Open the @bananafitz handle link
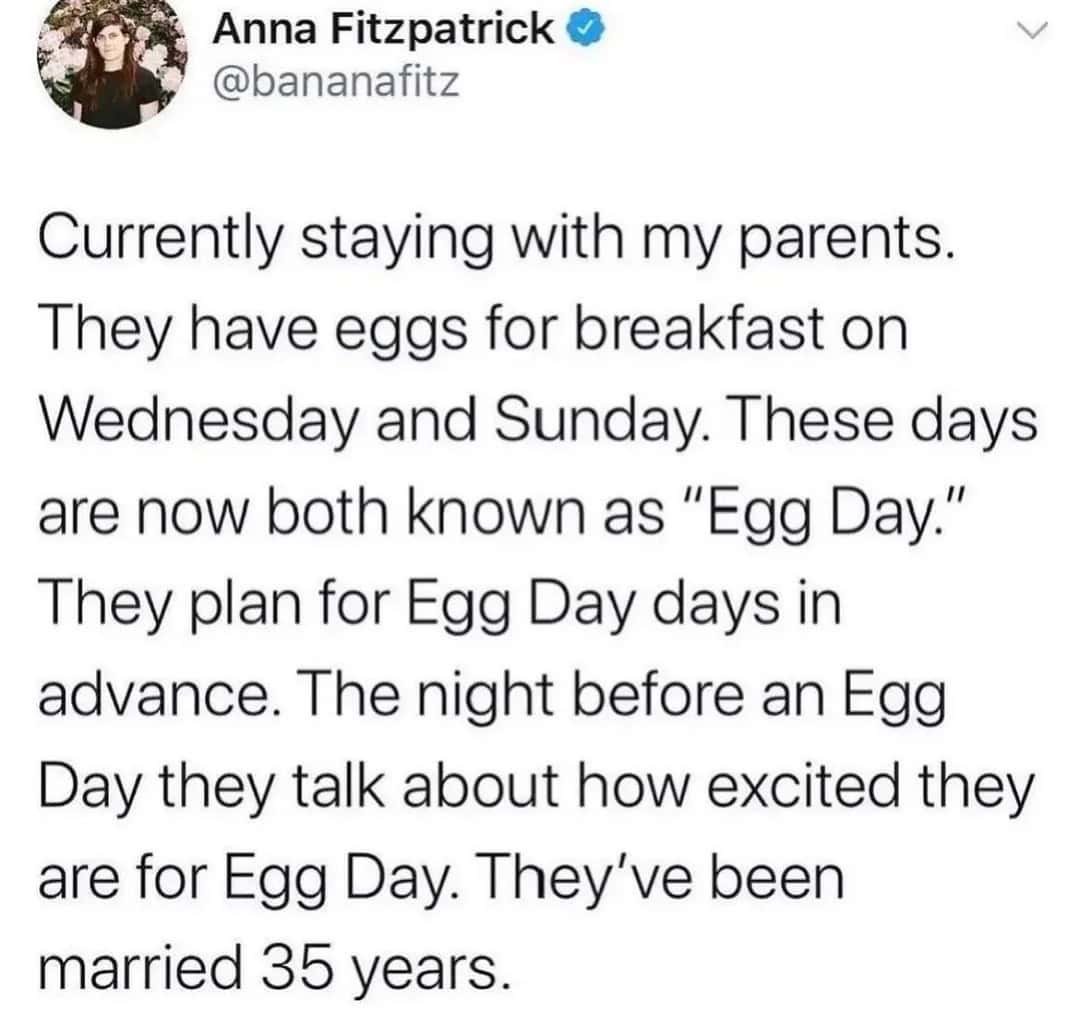Viewport: 1080px width, 1019px height. [x=335, y=83]
